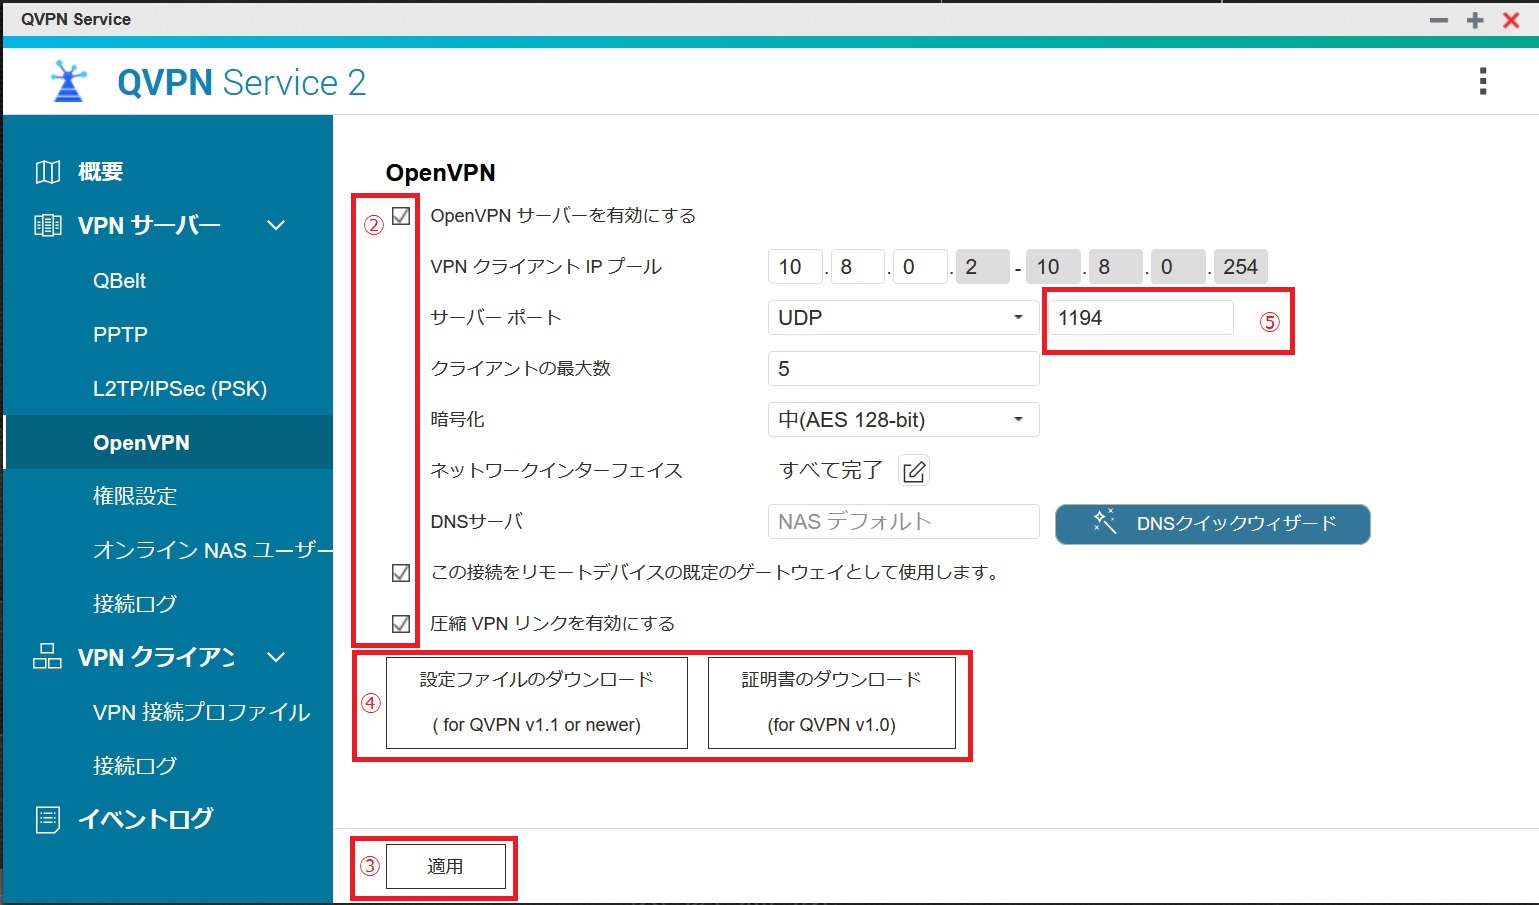The height and width of the screenshot is (905, 1539).
Task: Click the server port 1194 field
Action: (1140, 318)
